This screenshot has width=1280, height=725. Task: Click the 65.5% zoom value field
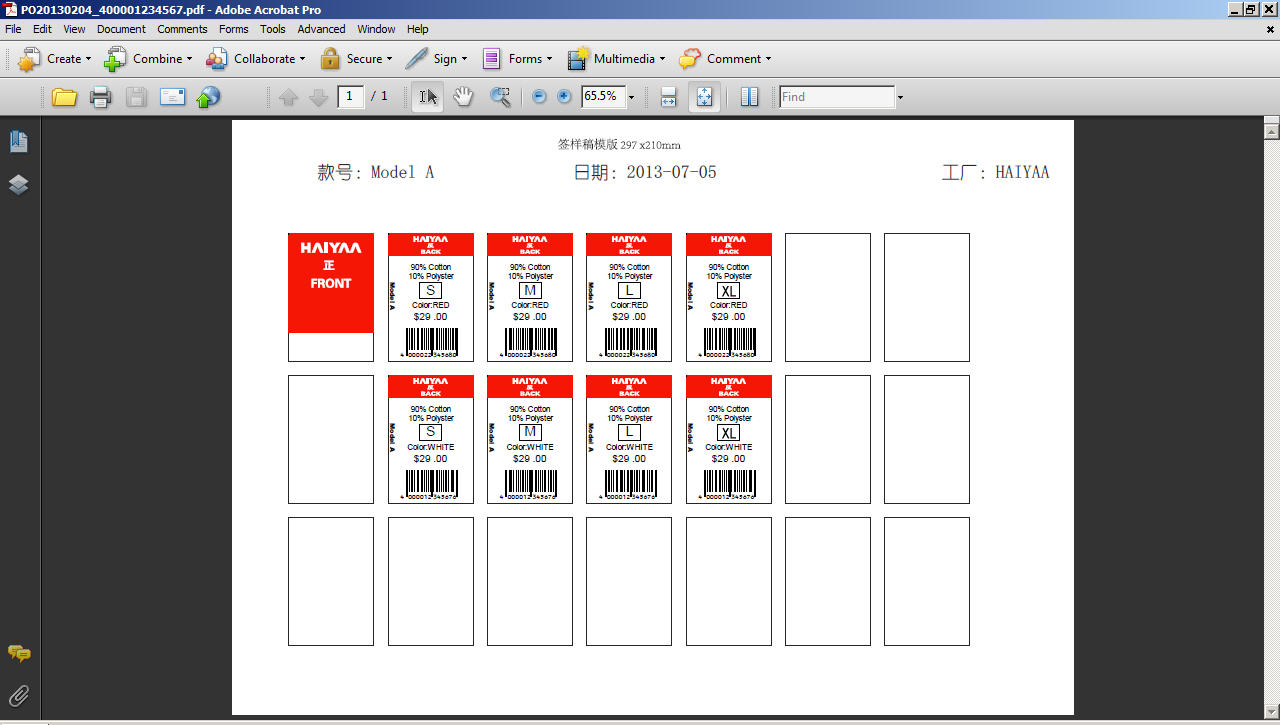click(603, 97)
